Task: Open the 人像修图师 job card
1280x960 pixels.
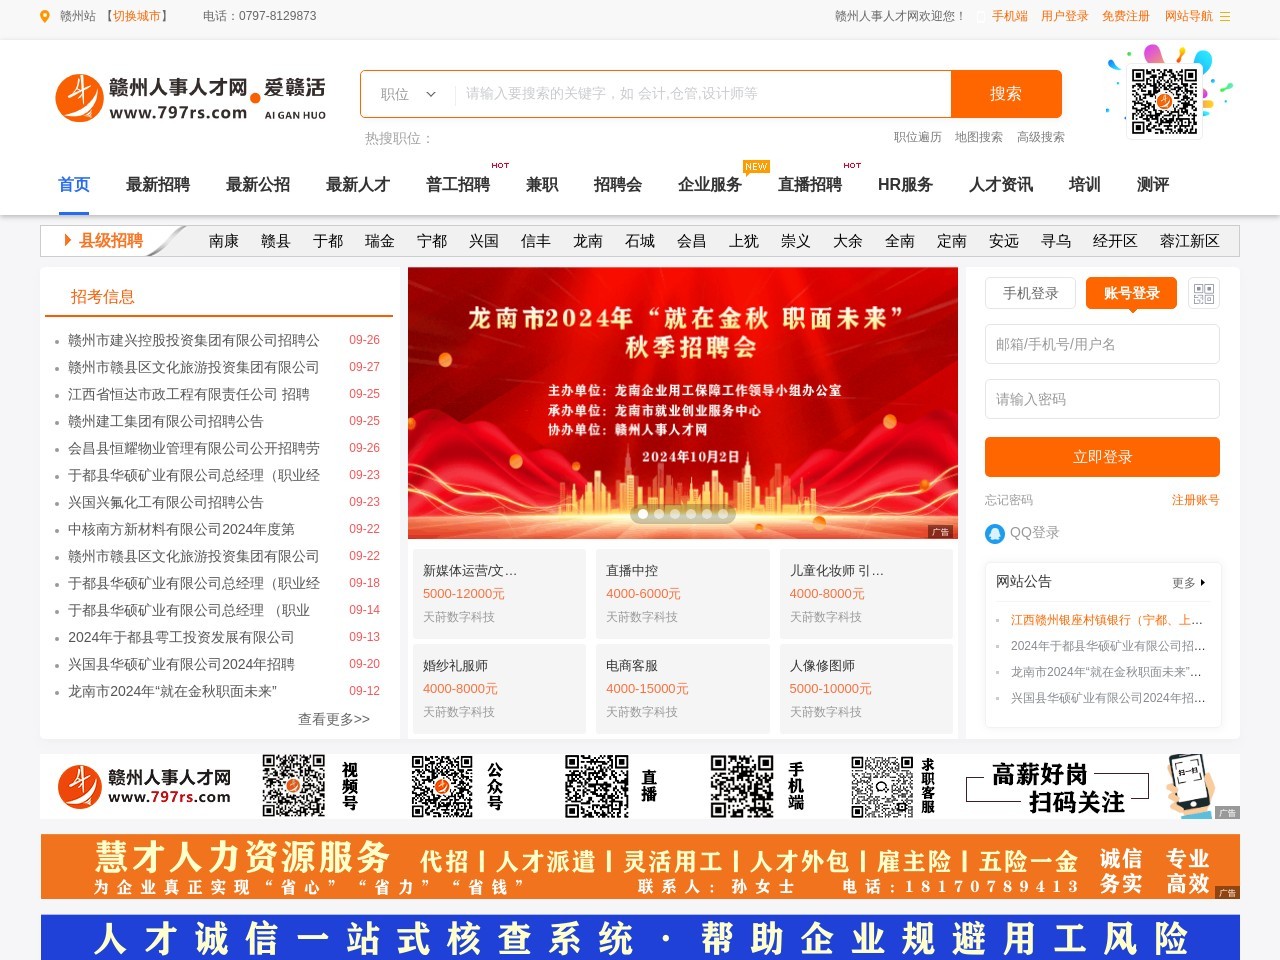Action: point(866,689)
